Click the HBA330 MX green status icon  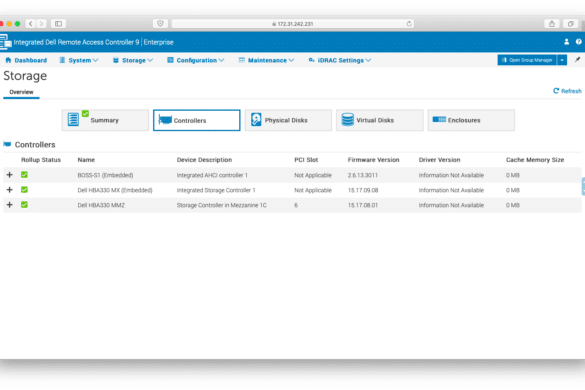[24, 190]
